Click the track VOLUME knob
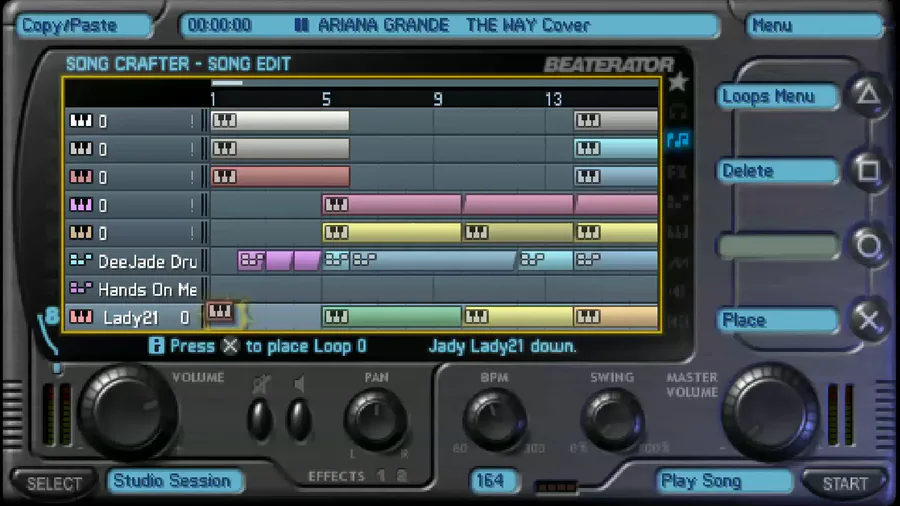The height and width of the screenshot is (506, 900). [127, 410]
